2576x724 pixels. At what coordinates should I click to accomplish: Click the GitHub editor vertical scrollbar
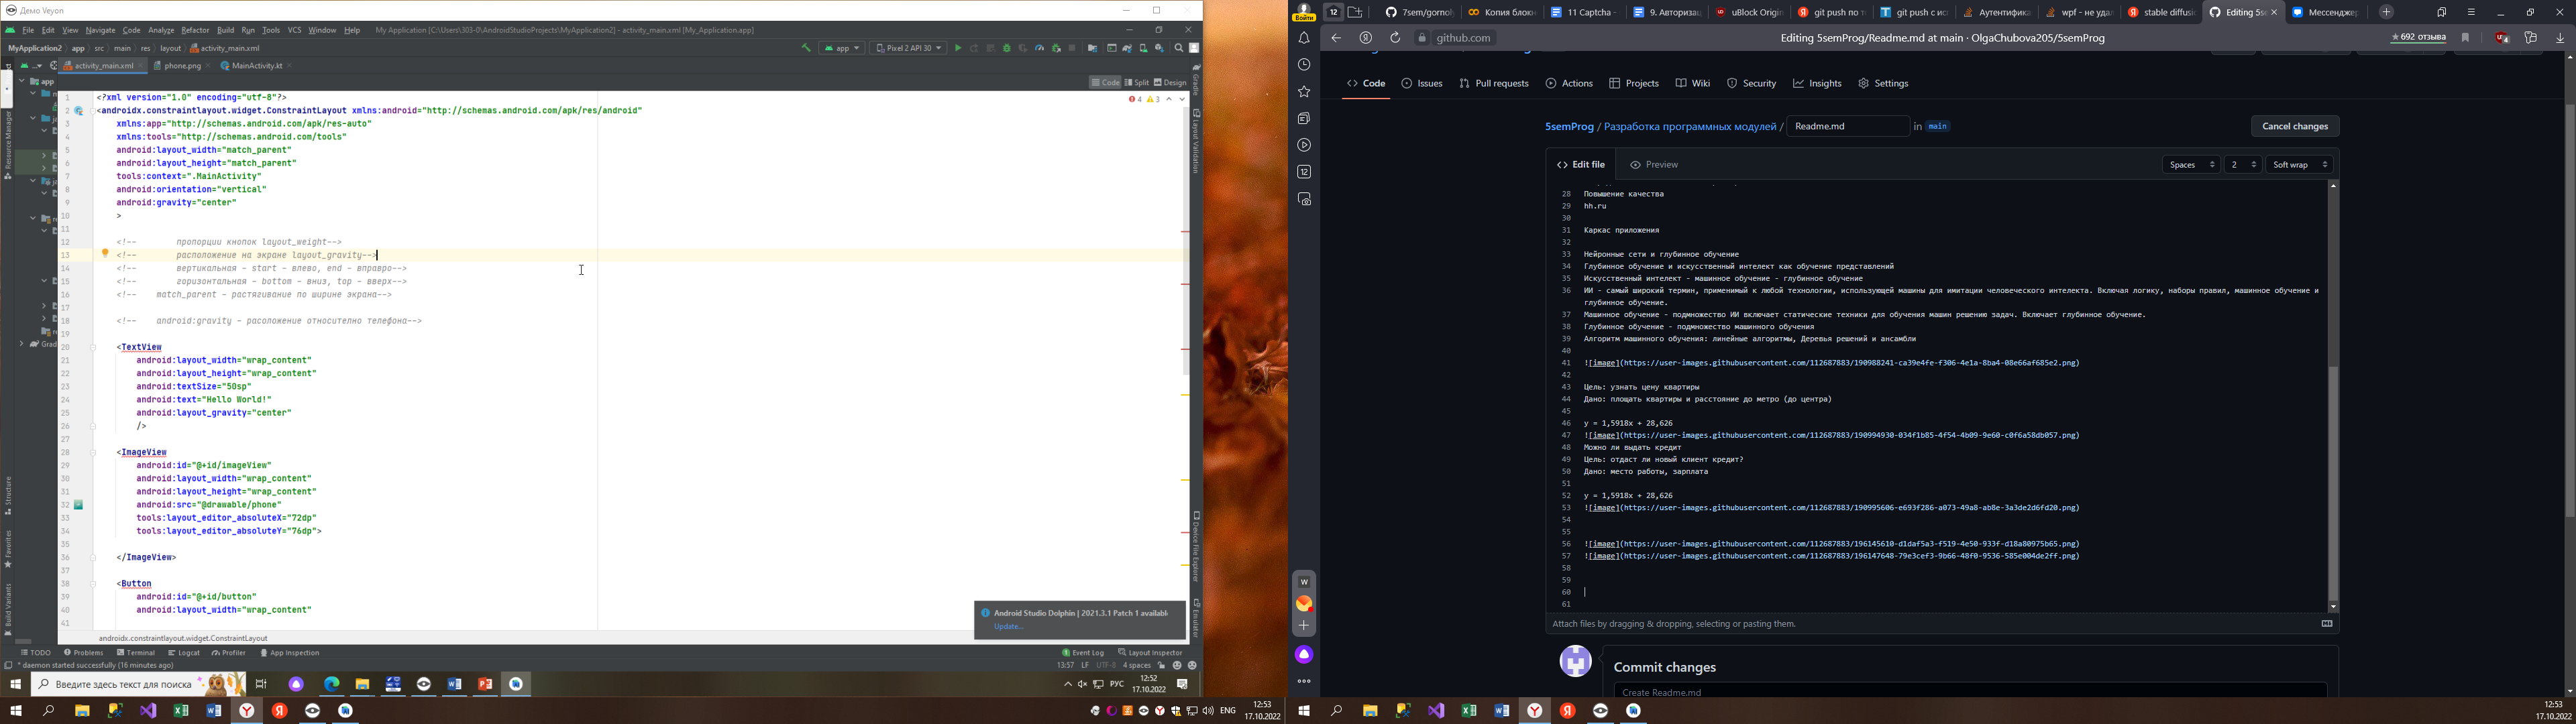pyautogui.click(x=2334, y=397)
